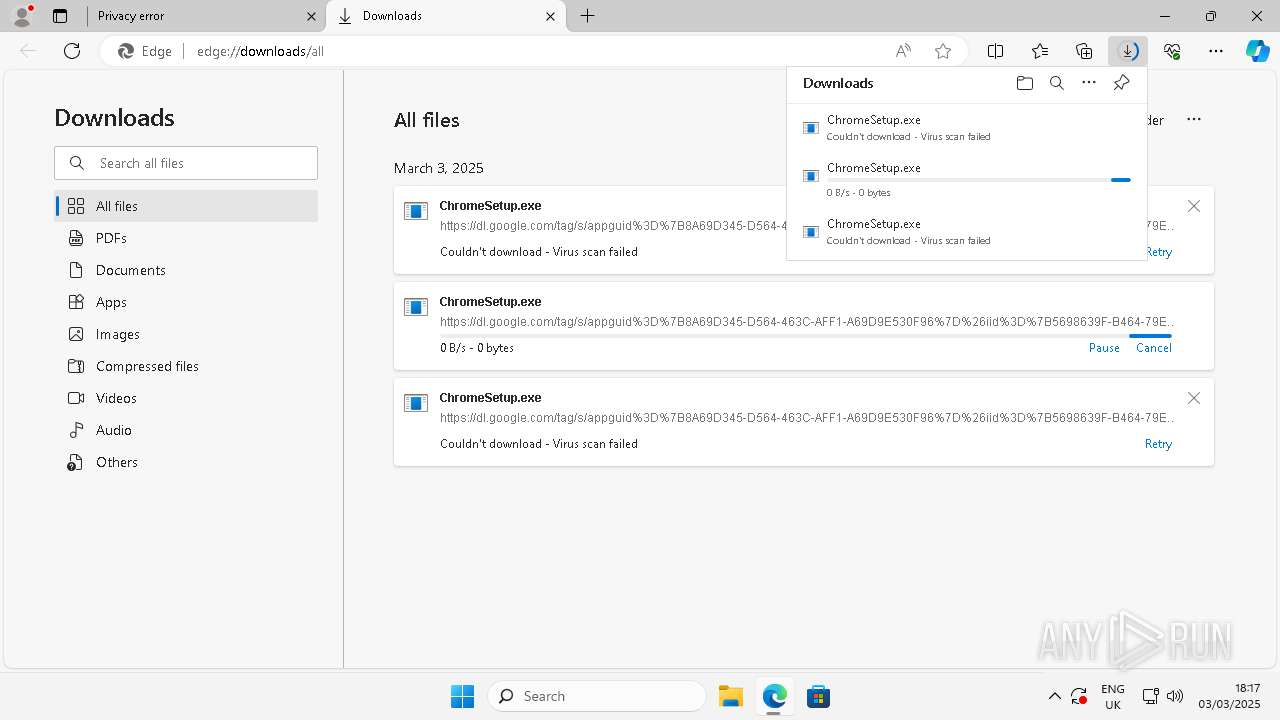Open downloads folder from flyout

point(1024,83)
